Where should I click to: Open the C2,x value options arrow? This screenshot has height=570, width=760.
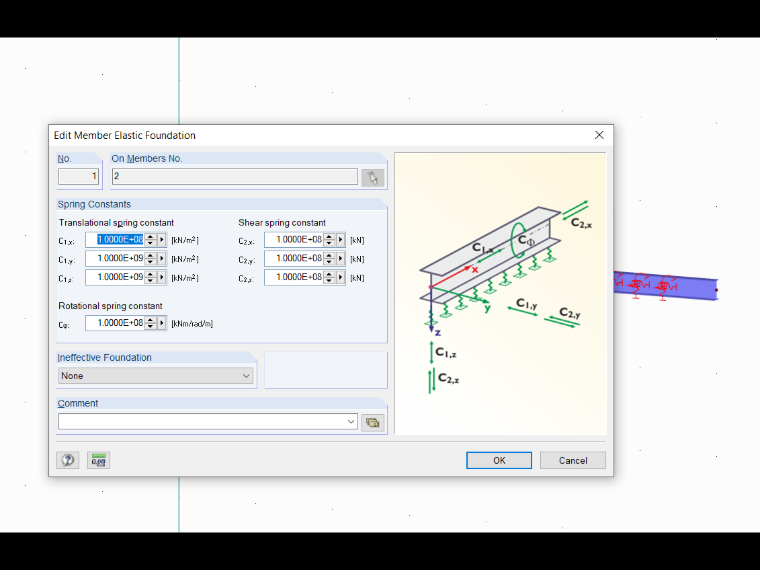coord(341,239)
